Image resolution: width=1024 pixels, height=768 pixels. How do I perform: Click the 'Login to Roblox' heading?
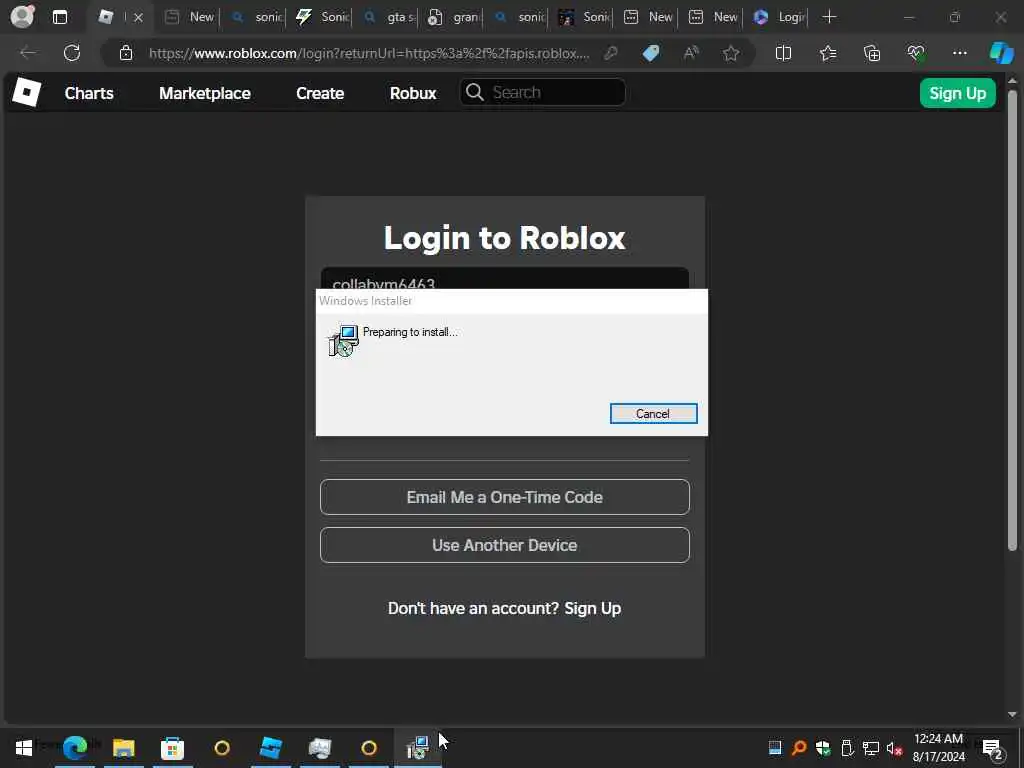(x=504, y=237)
